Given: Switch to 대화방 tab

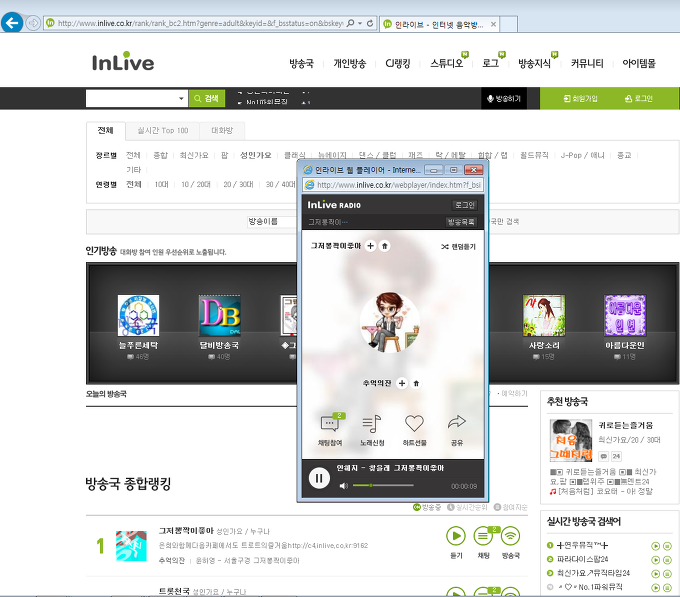Looking at the screenshot, I should click(222, 130).
